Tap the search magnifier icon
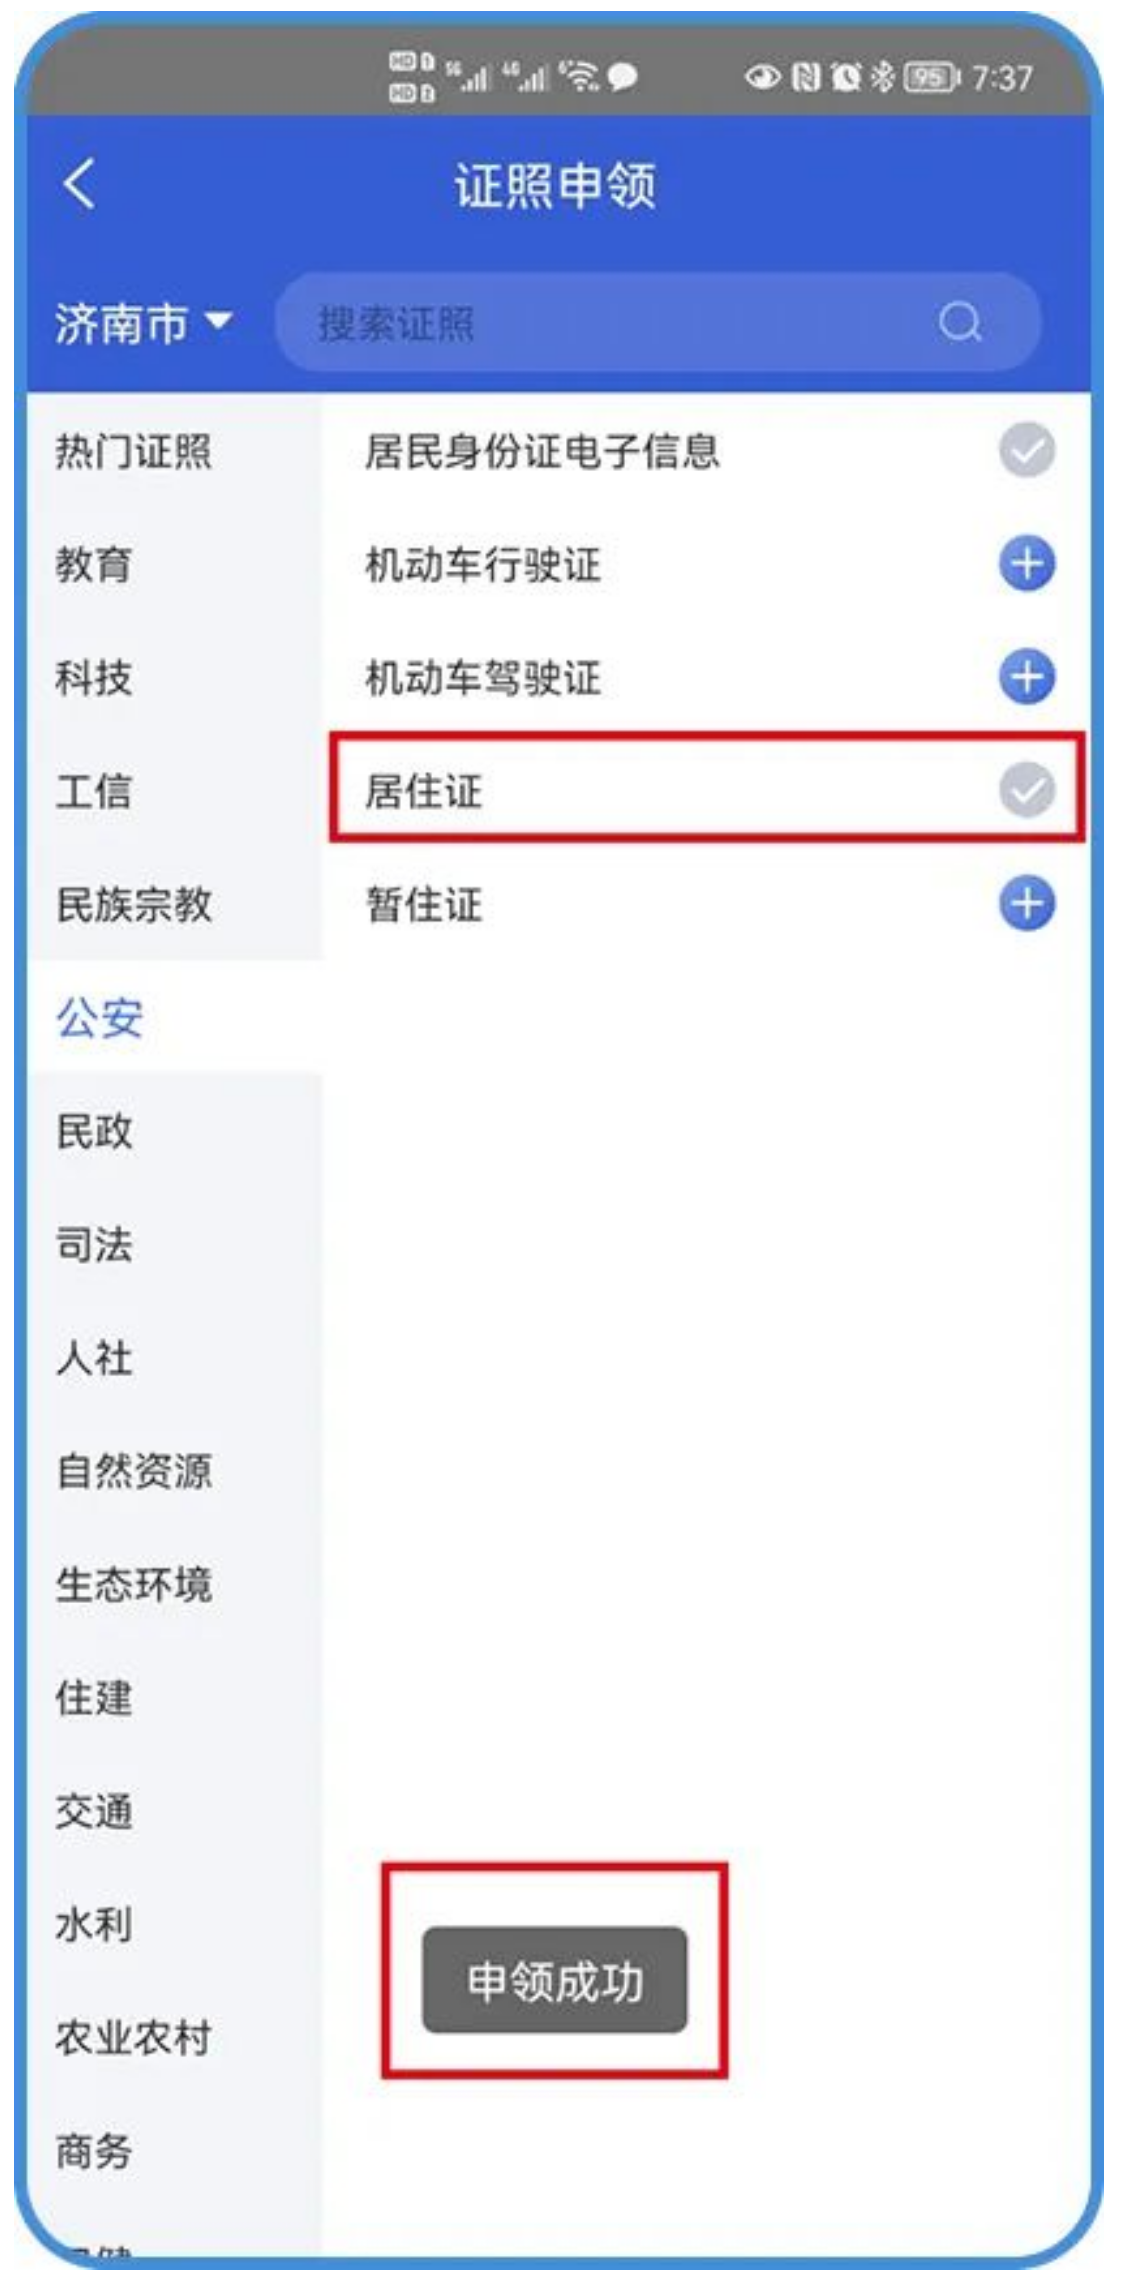The width and height of the screenshot is (1121, 2291). point(959,323)
